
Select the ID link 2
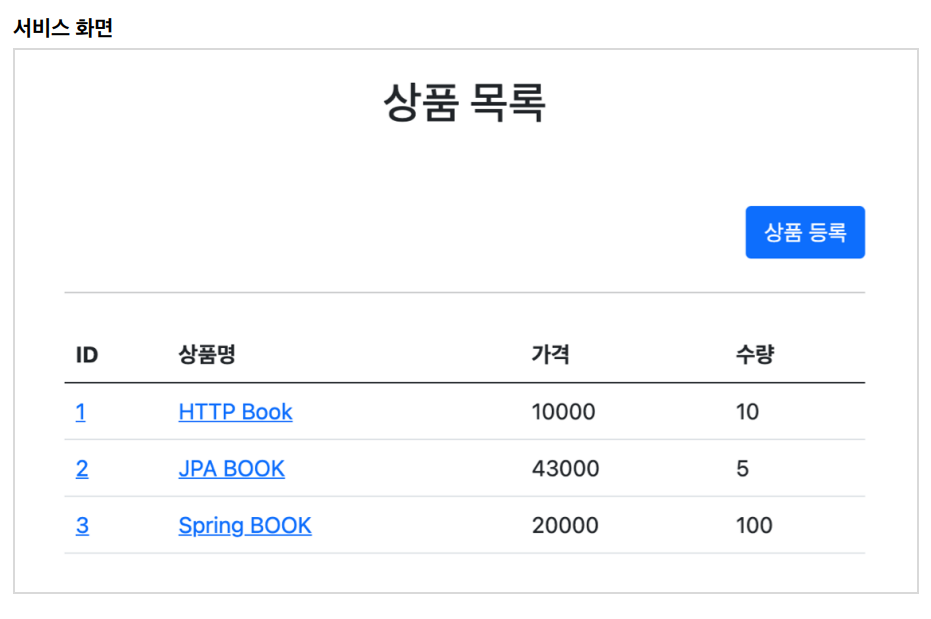point(82,469)
